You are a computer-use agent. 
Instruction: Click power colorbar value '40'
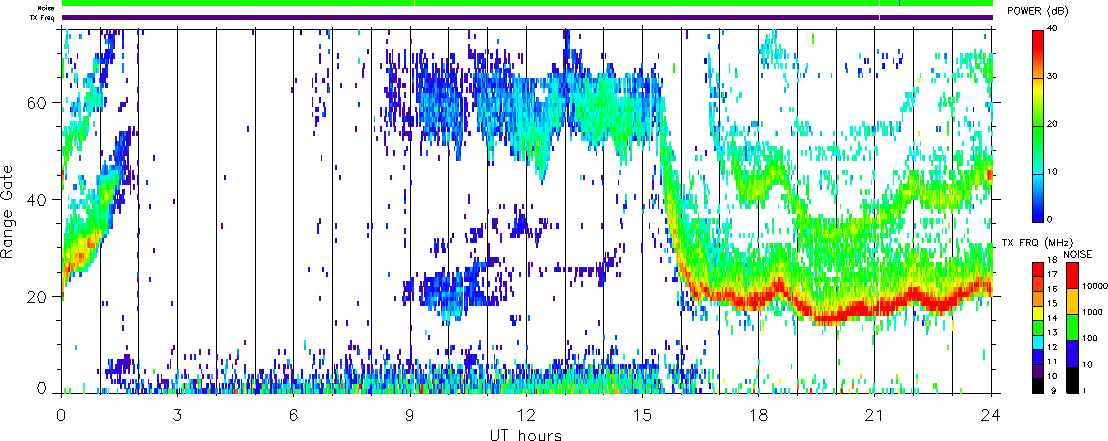click(x=1054, y=29)
